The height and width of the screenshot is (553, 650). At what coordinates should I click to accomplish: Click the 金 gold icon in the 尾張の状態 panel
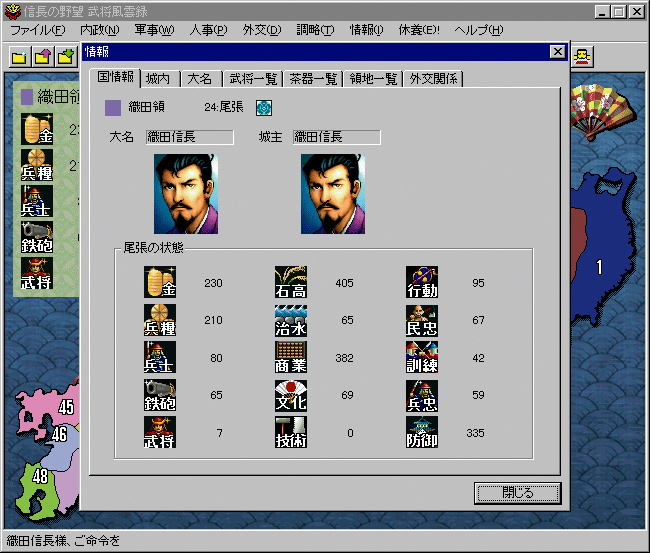click(x=160, y=282)
